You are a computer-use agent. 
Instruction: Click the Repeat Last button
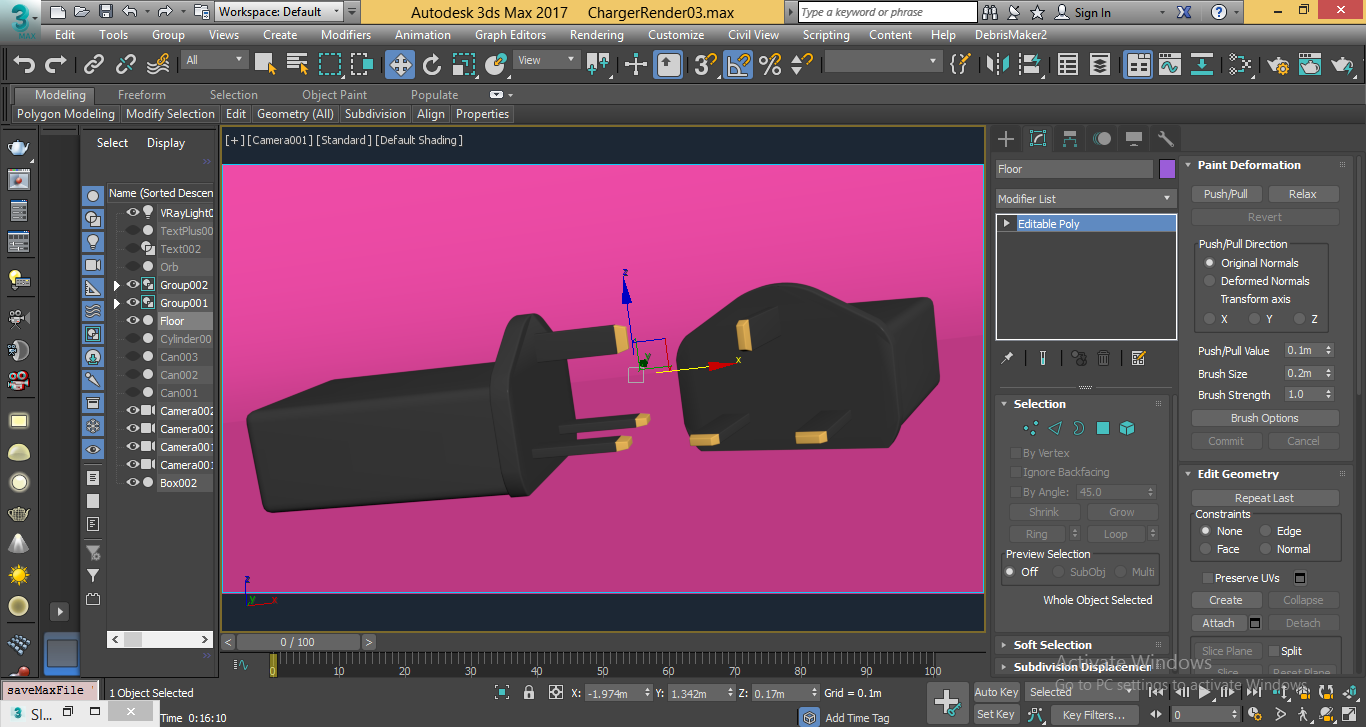click(x=1265, y=498)
